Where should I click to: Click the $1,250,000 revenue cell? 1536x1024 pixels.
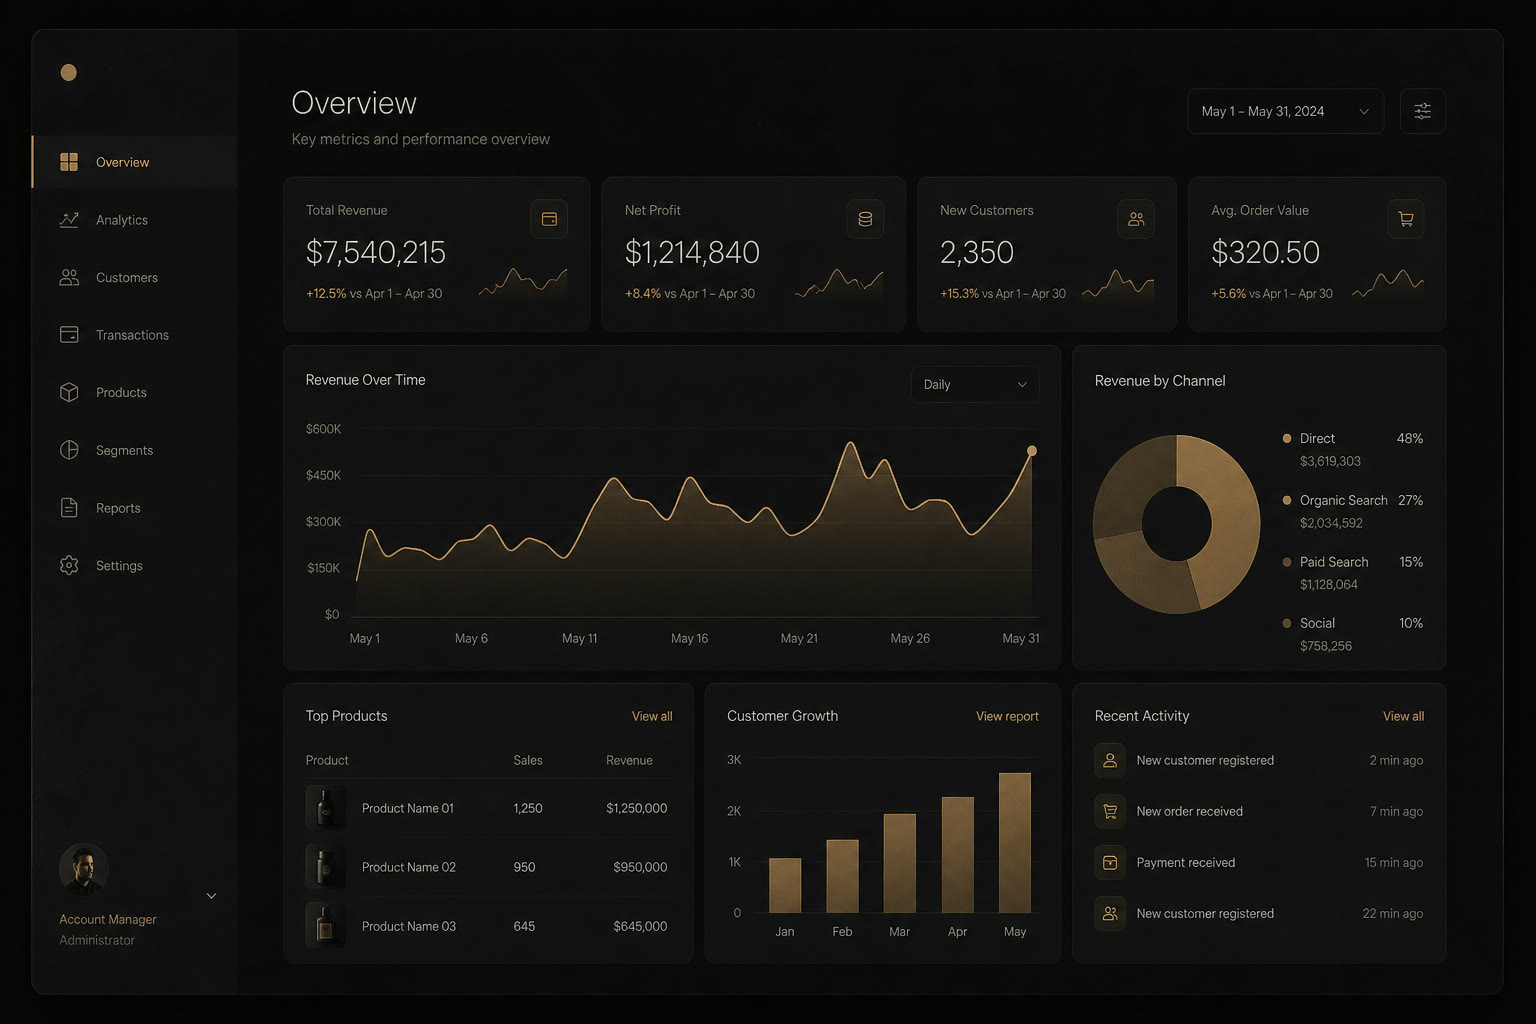(636, 808)
